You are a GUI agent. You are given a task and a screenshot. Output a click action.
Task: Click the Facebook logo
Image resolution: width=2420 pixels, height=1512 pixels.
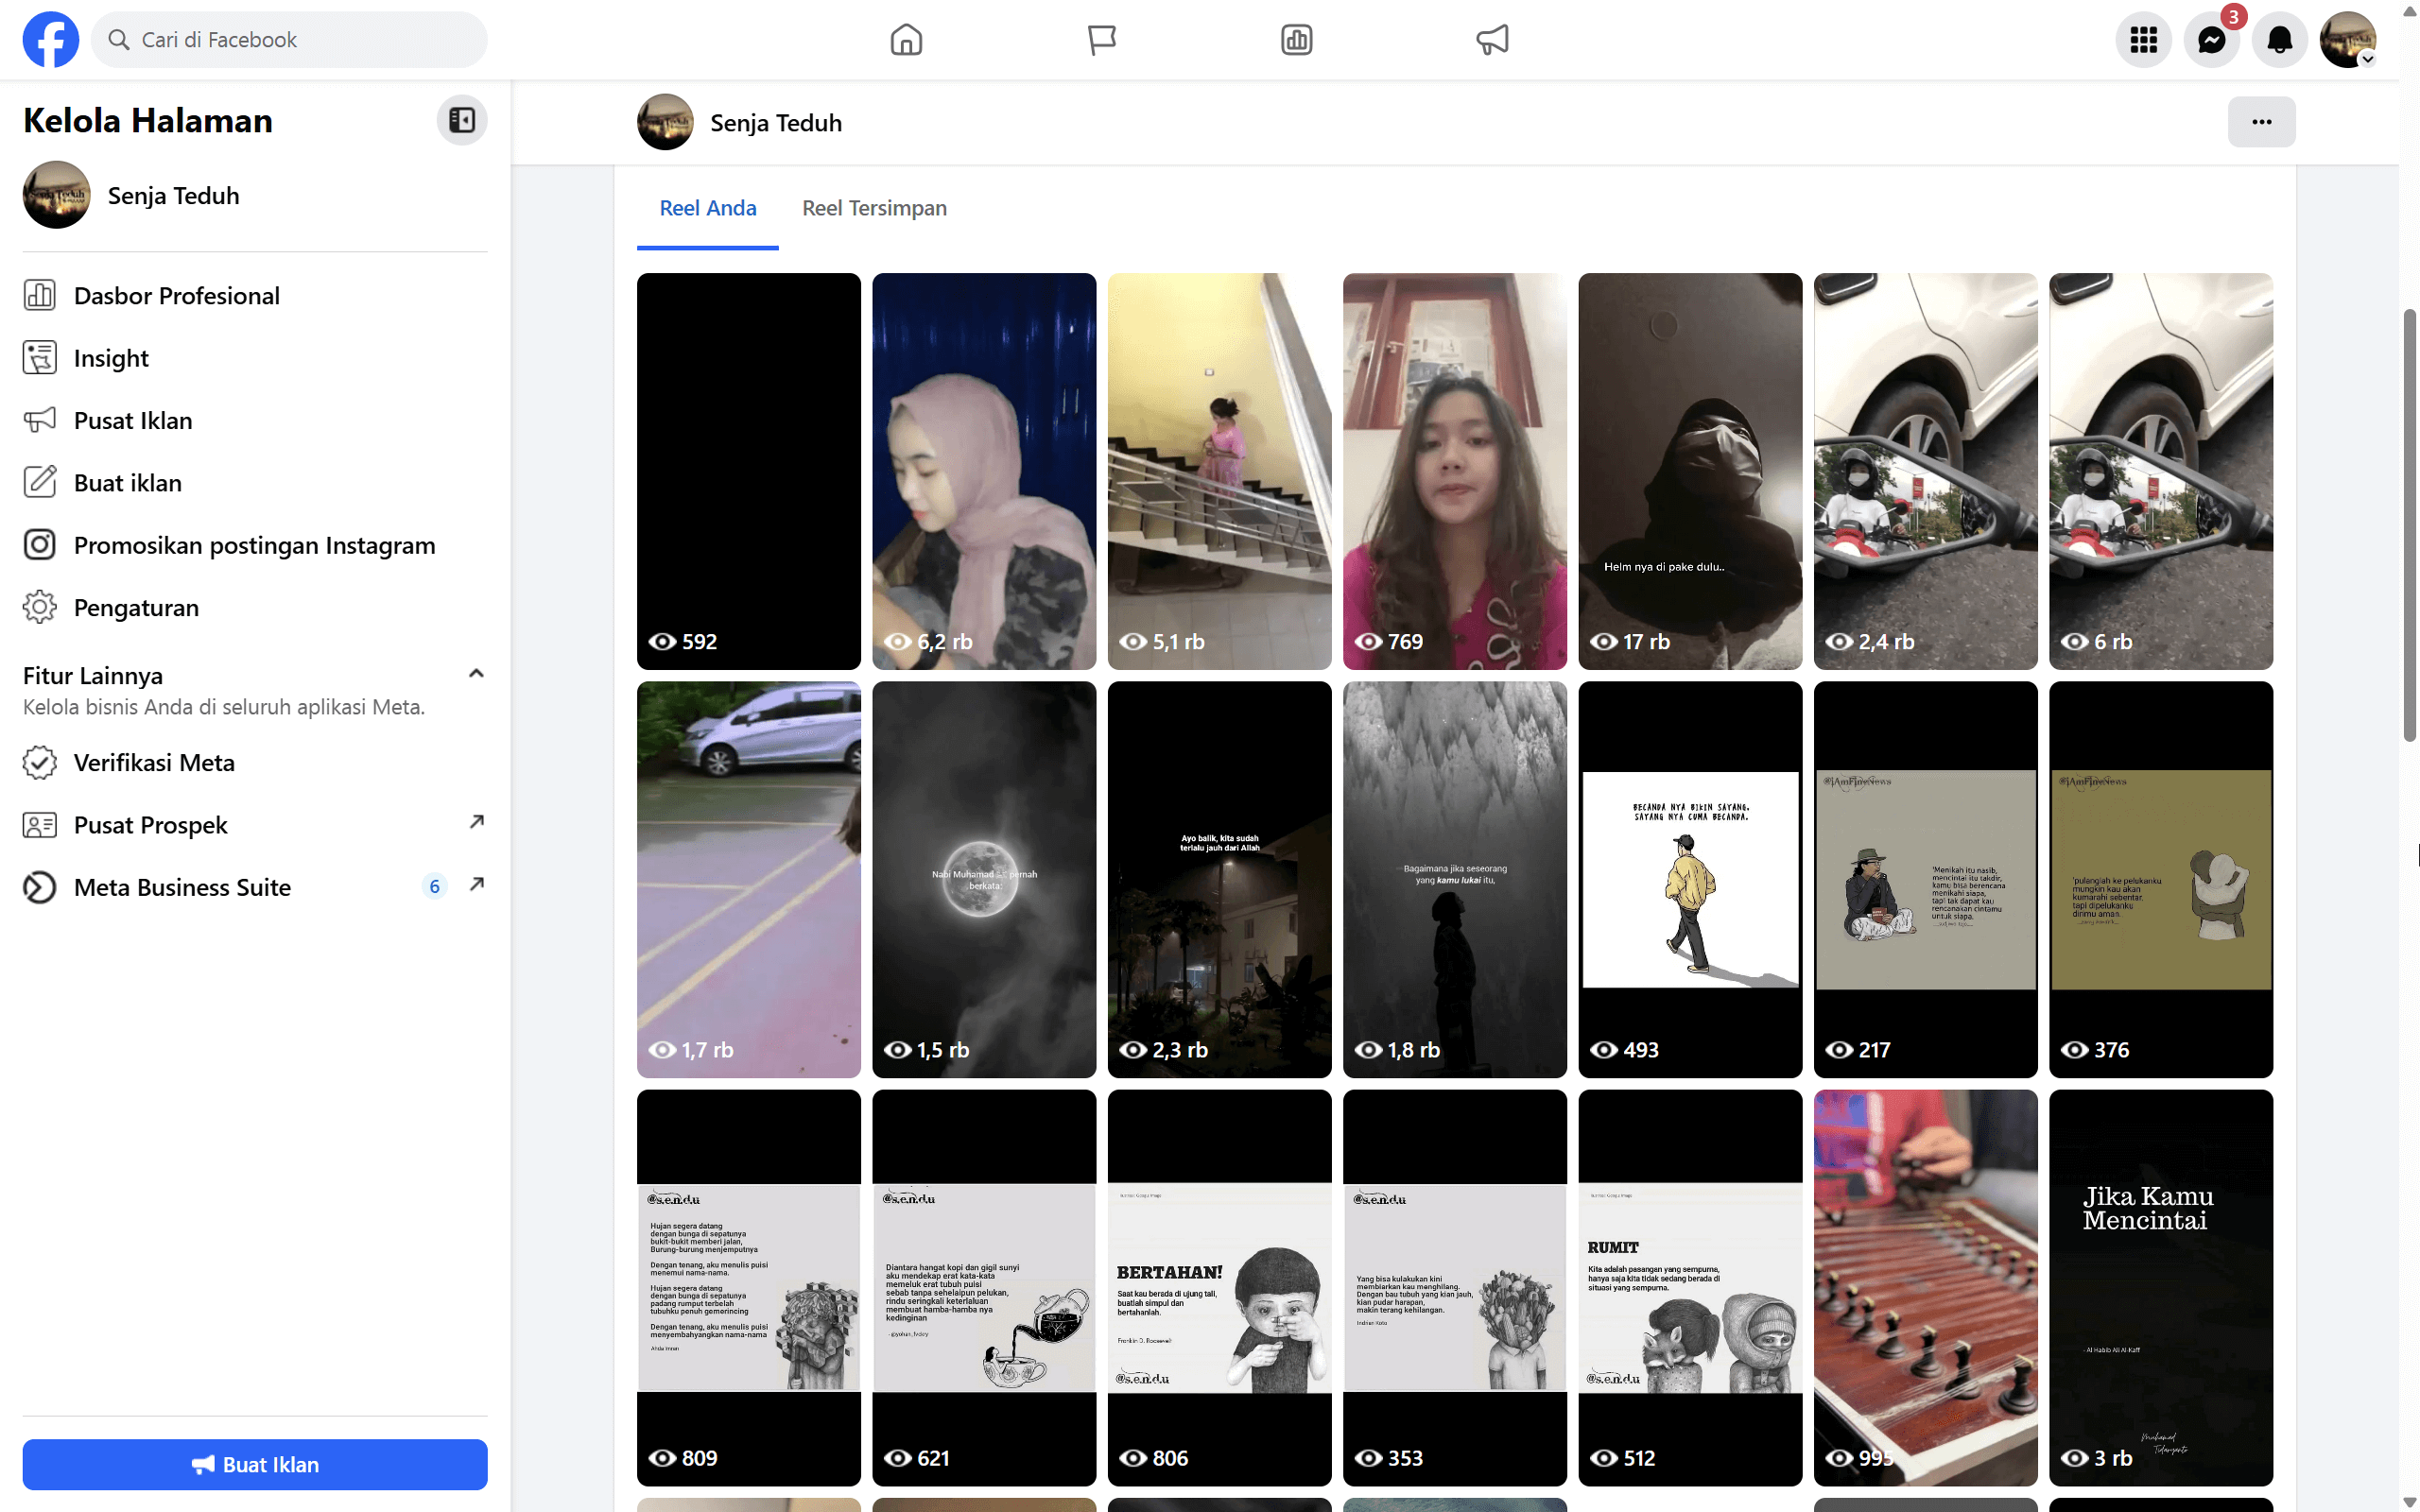coord(50,39)
